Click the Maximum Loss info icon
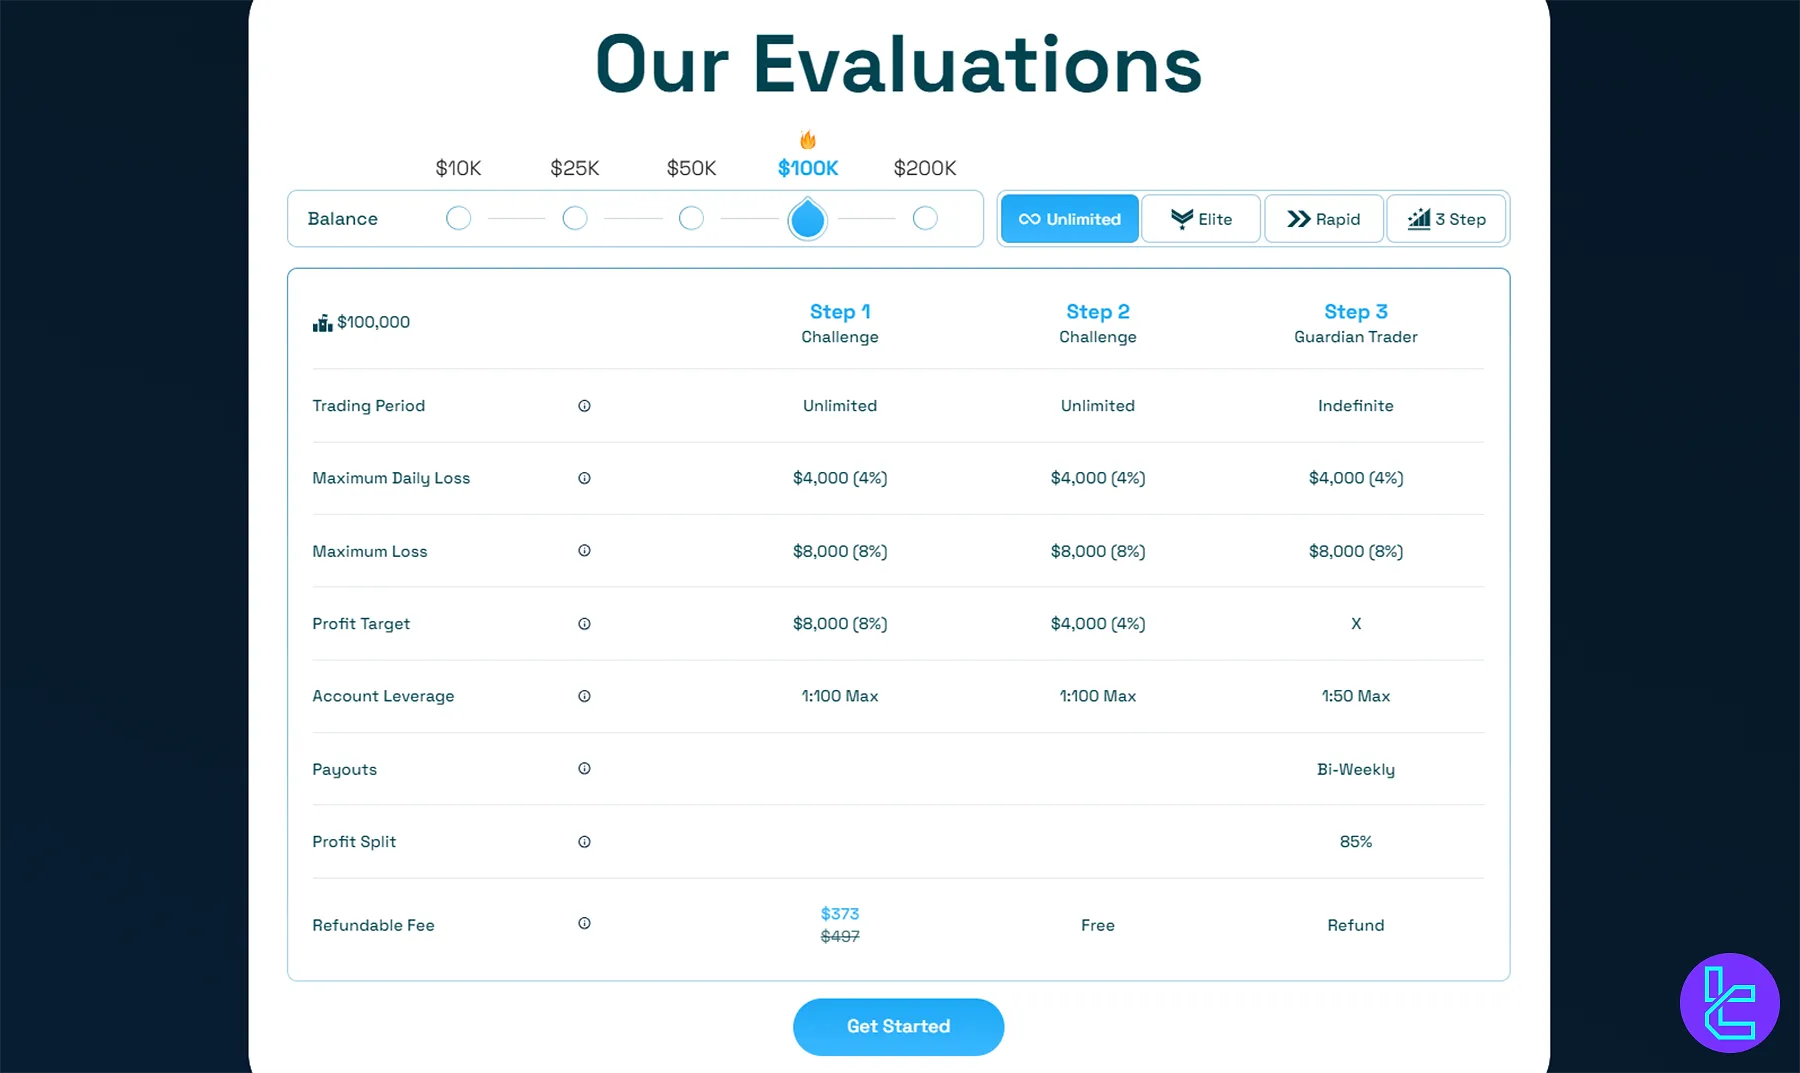The height and width of the screenshot is (1073, 1800). coord(584,551)
